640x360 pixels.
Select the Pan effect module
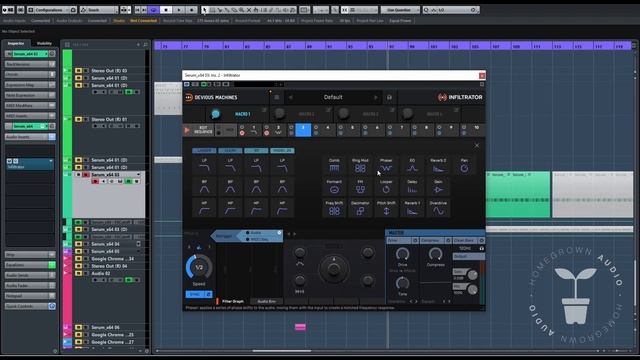click(464, 166)
